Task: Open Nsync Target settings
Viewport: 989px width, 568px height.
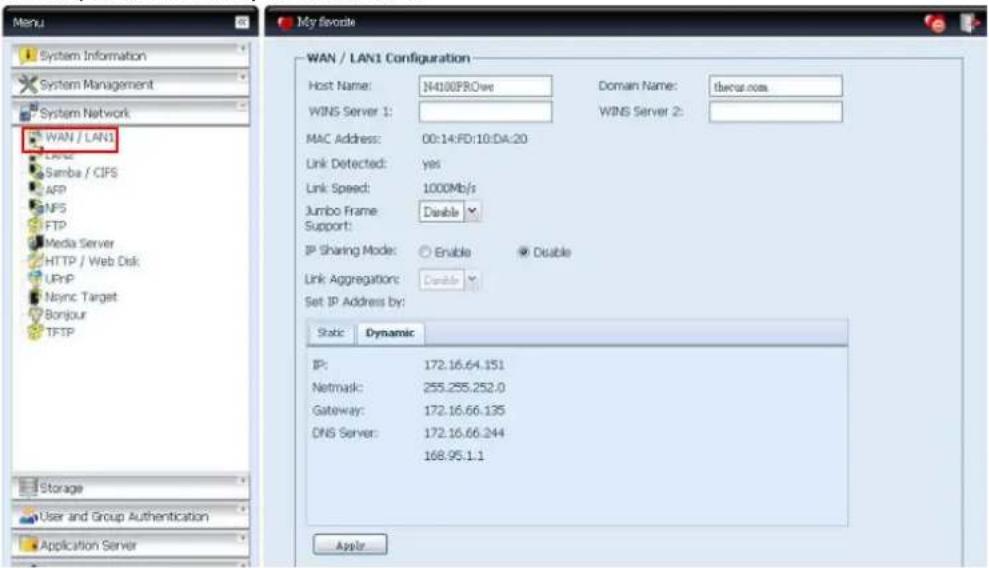Action: [81, 296]
